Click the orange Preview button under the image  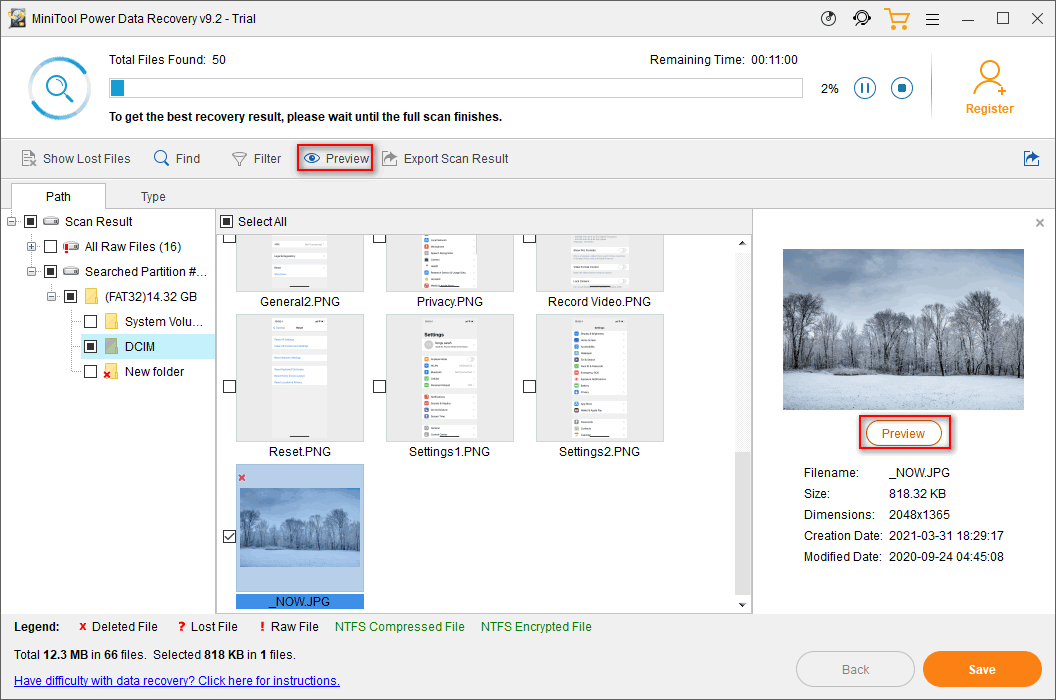(904, 433)
